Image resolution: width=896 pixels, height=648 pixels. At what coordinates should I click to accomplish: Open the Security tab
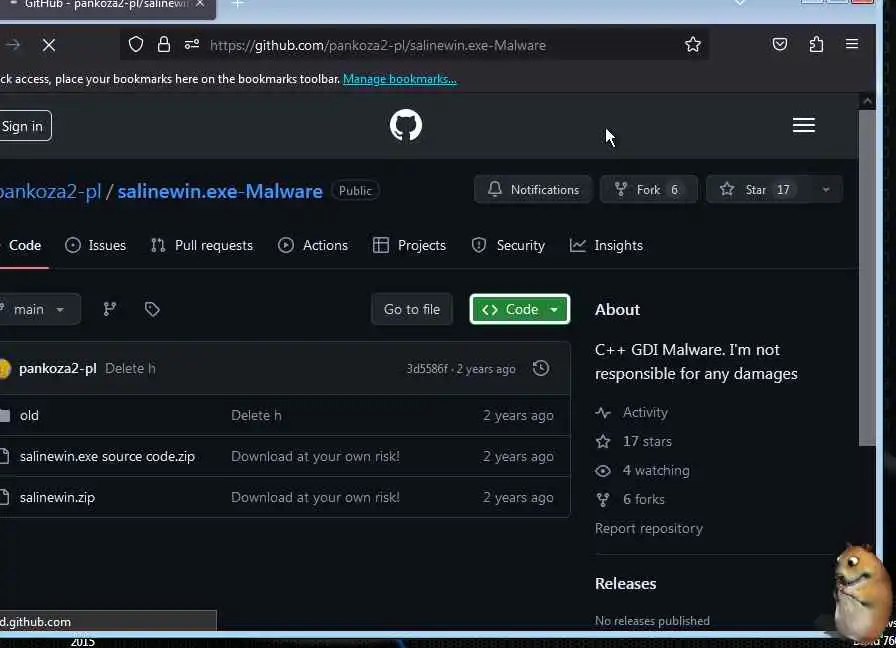pos(509,245)
